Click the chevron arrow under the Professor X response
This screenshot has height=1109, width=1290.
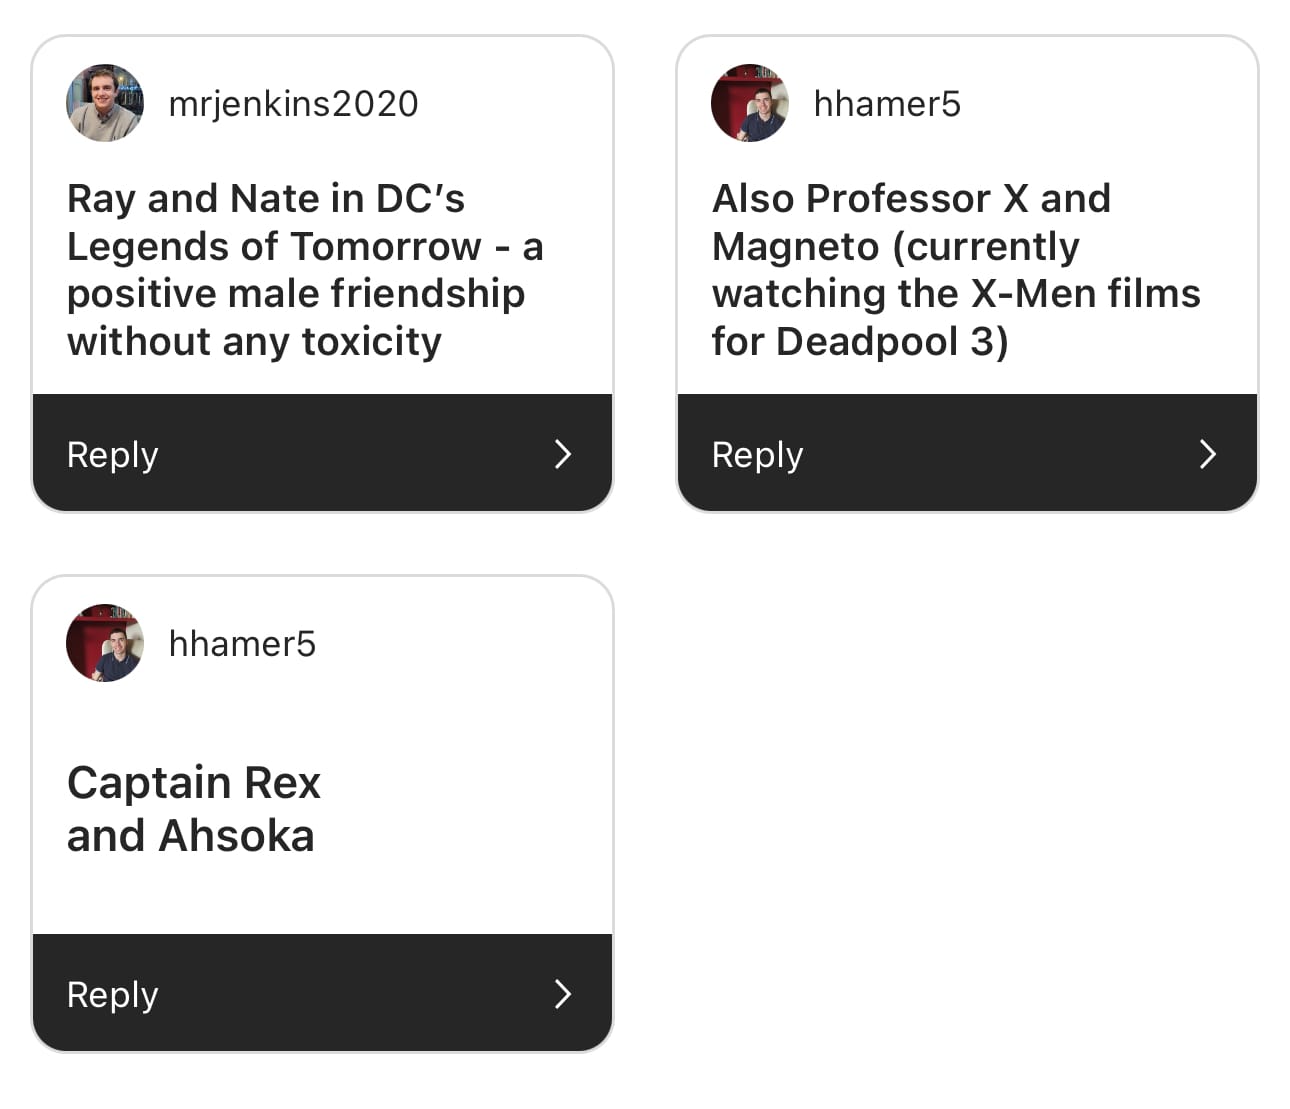click(1208, 454)
